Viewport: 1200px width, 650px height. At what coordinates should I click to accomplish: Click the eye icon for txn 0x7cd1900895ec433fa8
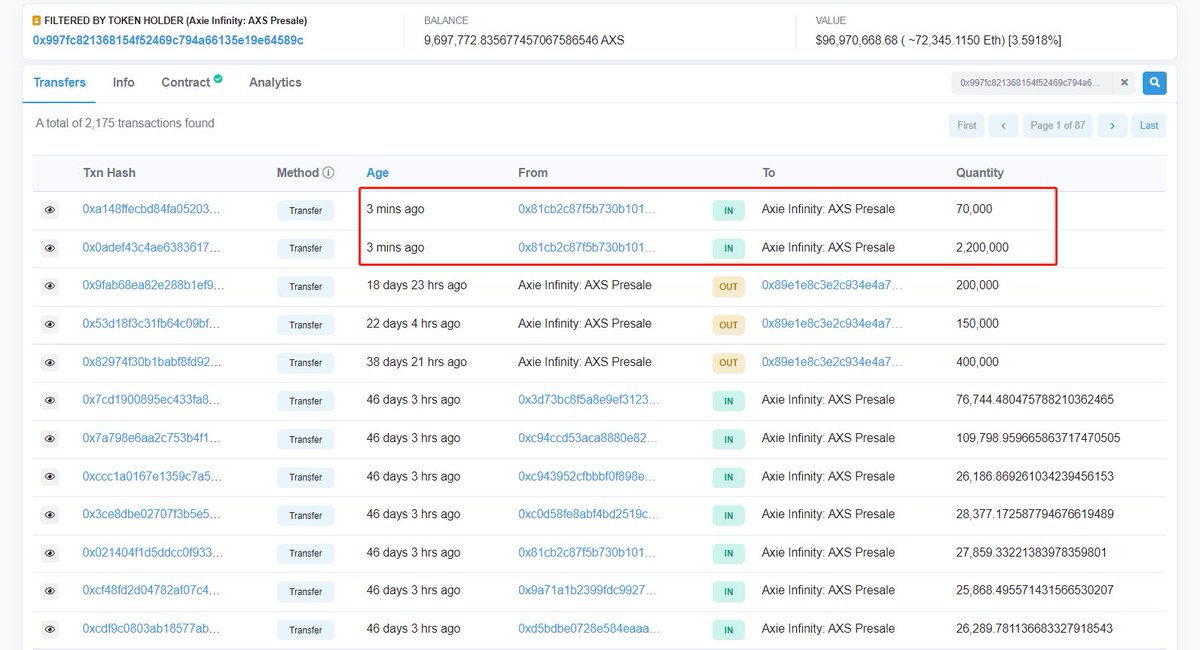click(49, 400)
